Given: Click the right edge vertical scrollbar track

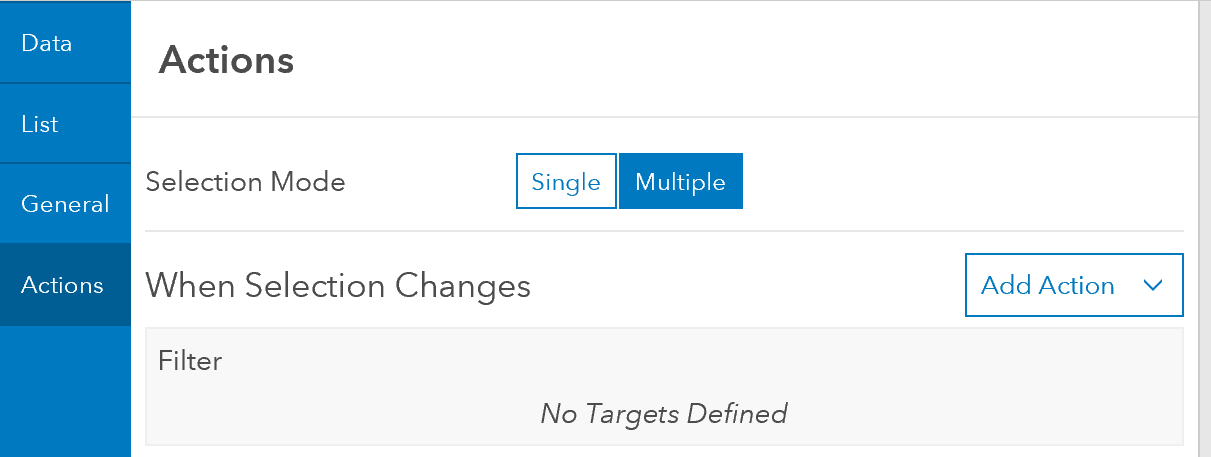Looking at the screenshot, I should 1204,228.
